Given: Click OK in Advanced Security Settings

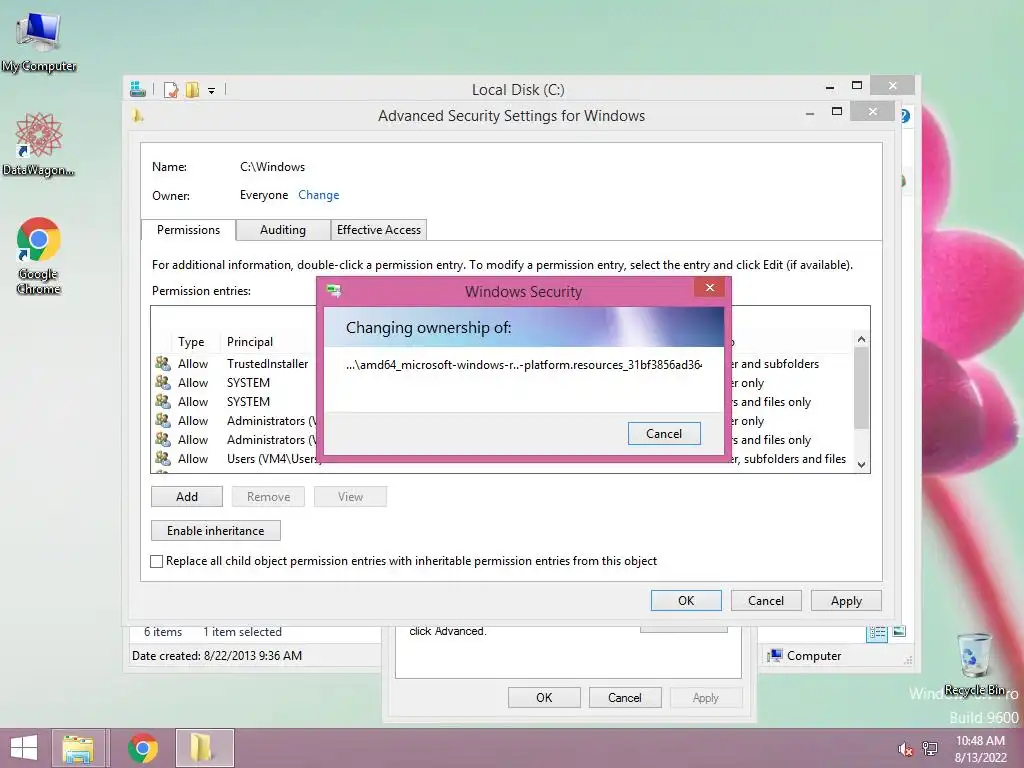Looking at the screenshot, I should pos(686,600).
